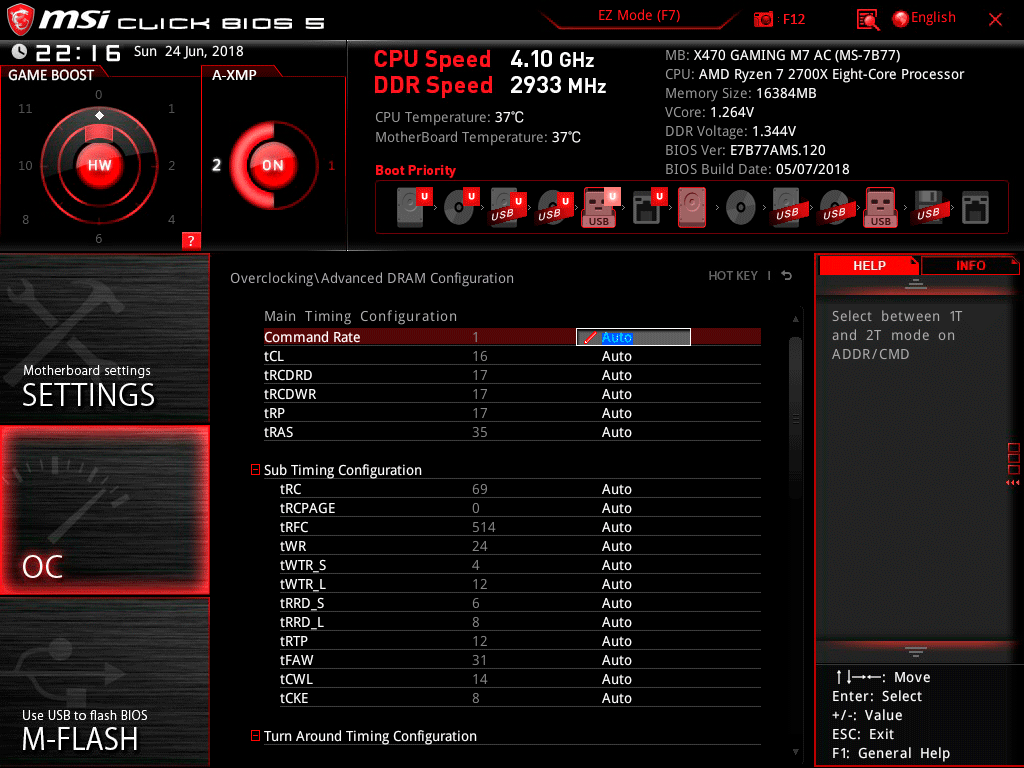Select the legacy USB hard disk boot icon
Viewport: 1024px width, 768px height.
pos(787,208)
